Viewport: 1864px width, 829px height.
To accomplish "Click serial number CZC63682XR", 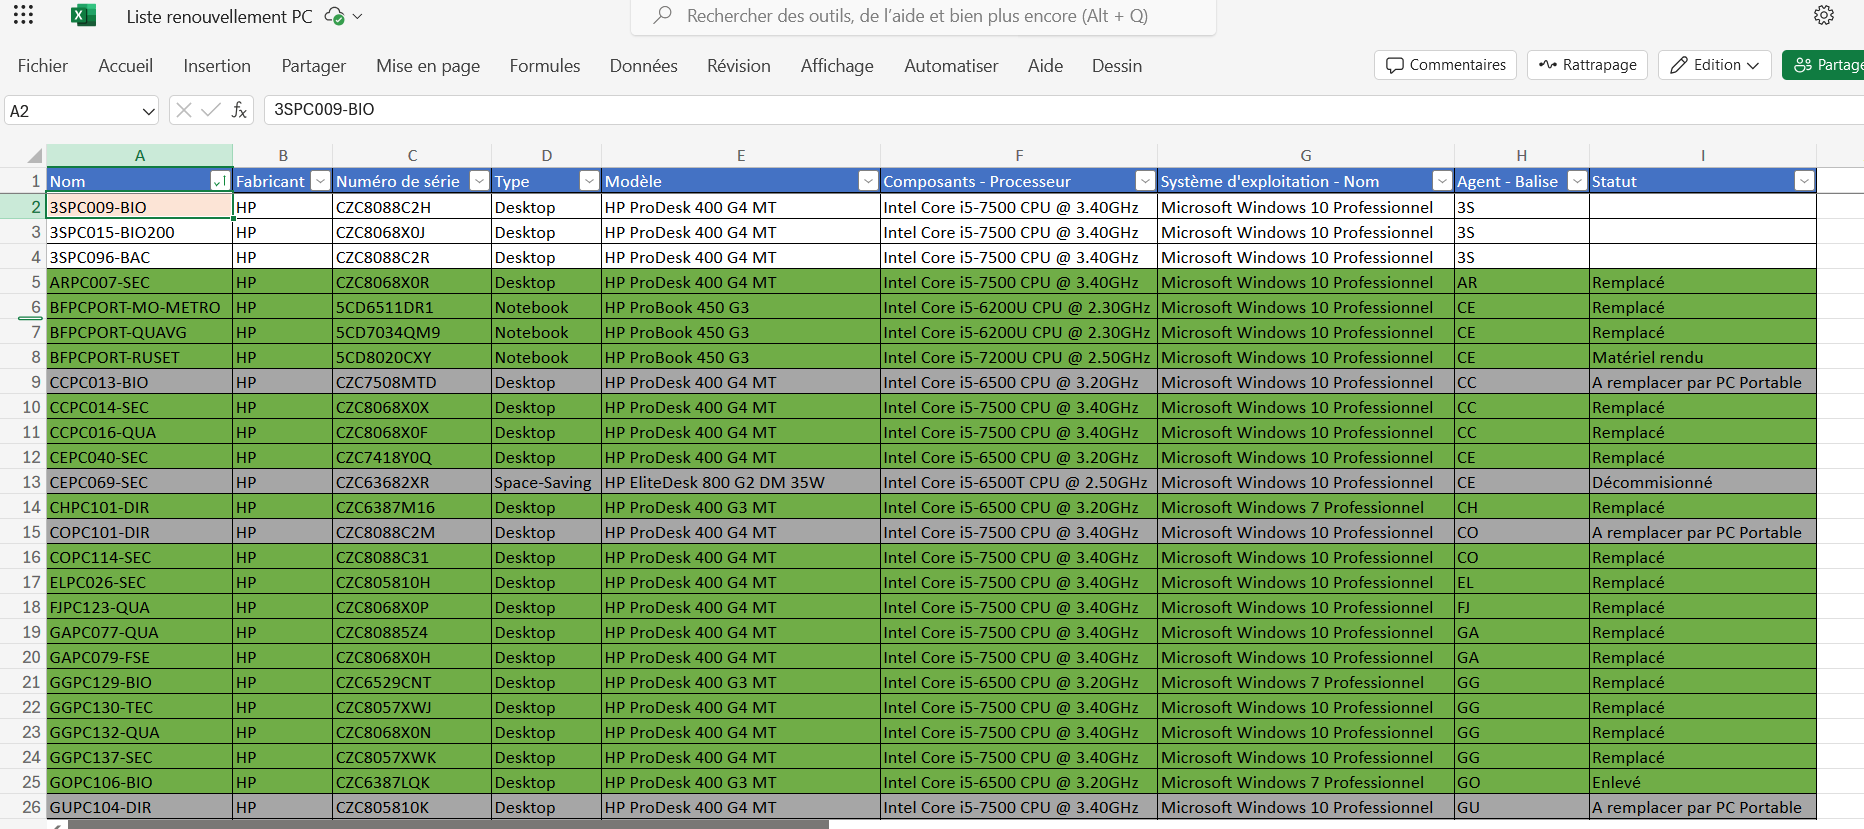I will coord(412,482).
